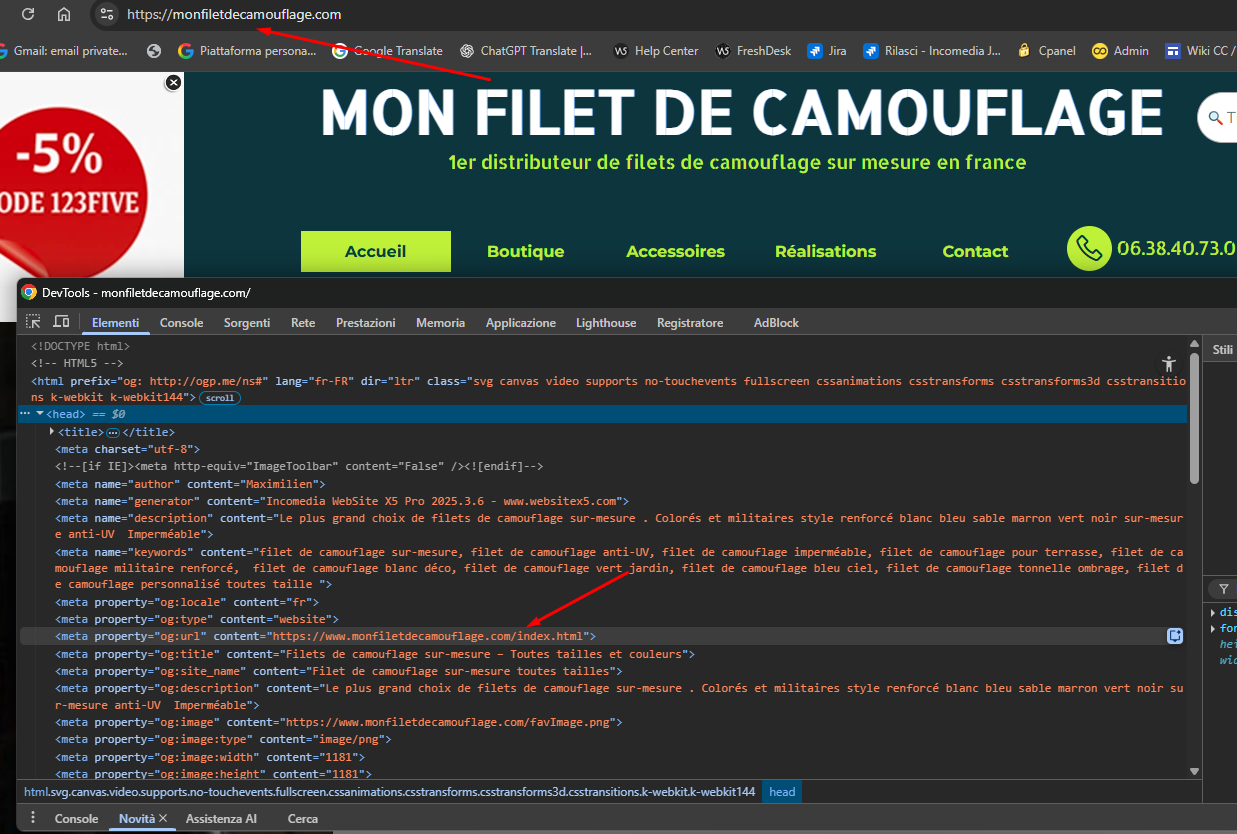Screen dimensions: 1237x834
Task: Click the green phone call icon
Action: pos(1089,249)
